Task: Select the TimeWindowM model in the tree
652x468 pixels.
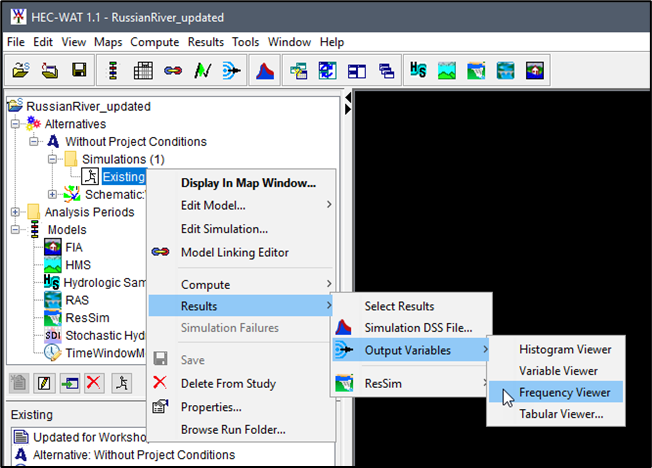Action: click(x=105, y=353)
